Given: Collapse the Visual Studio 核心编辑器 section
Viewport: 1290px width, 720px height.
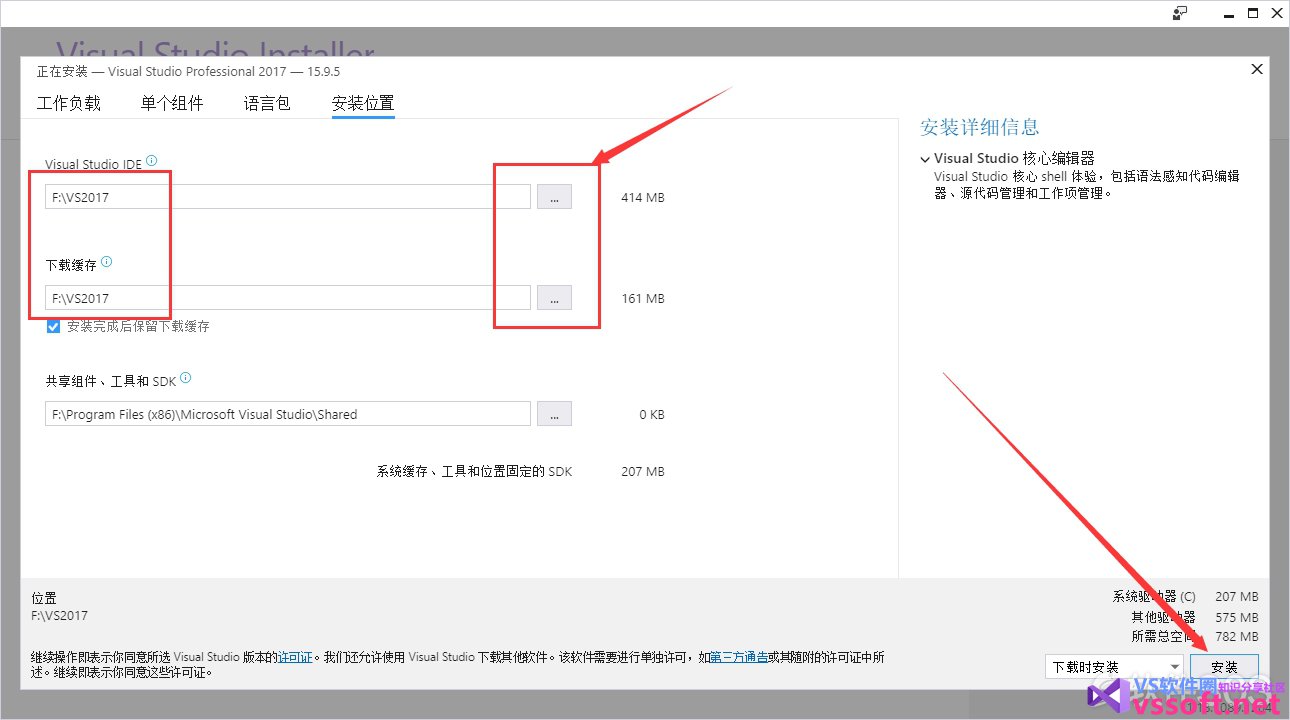Looking at the screenshot, I should (x=925, y=159).
